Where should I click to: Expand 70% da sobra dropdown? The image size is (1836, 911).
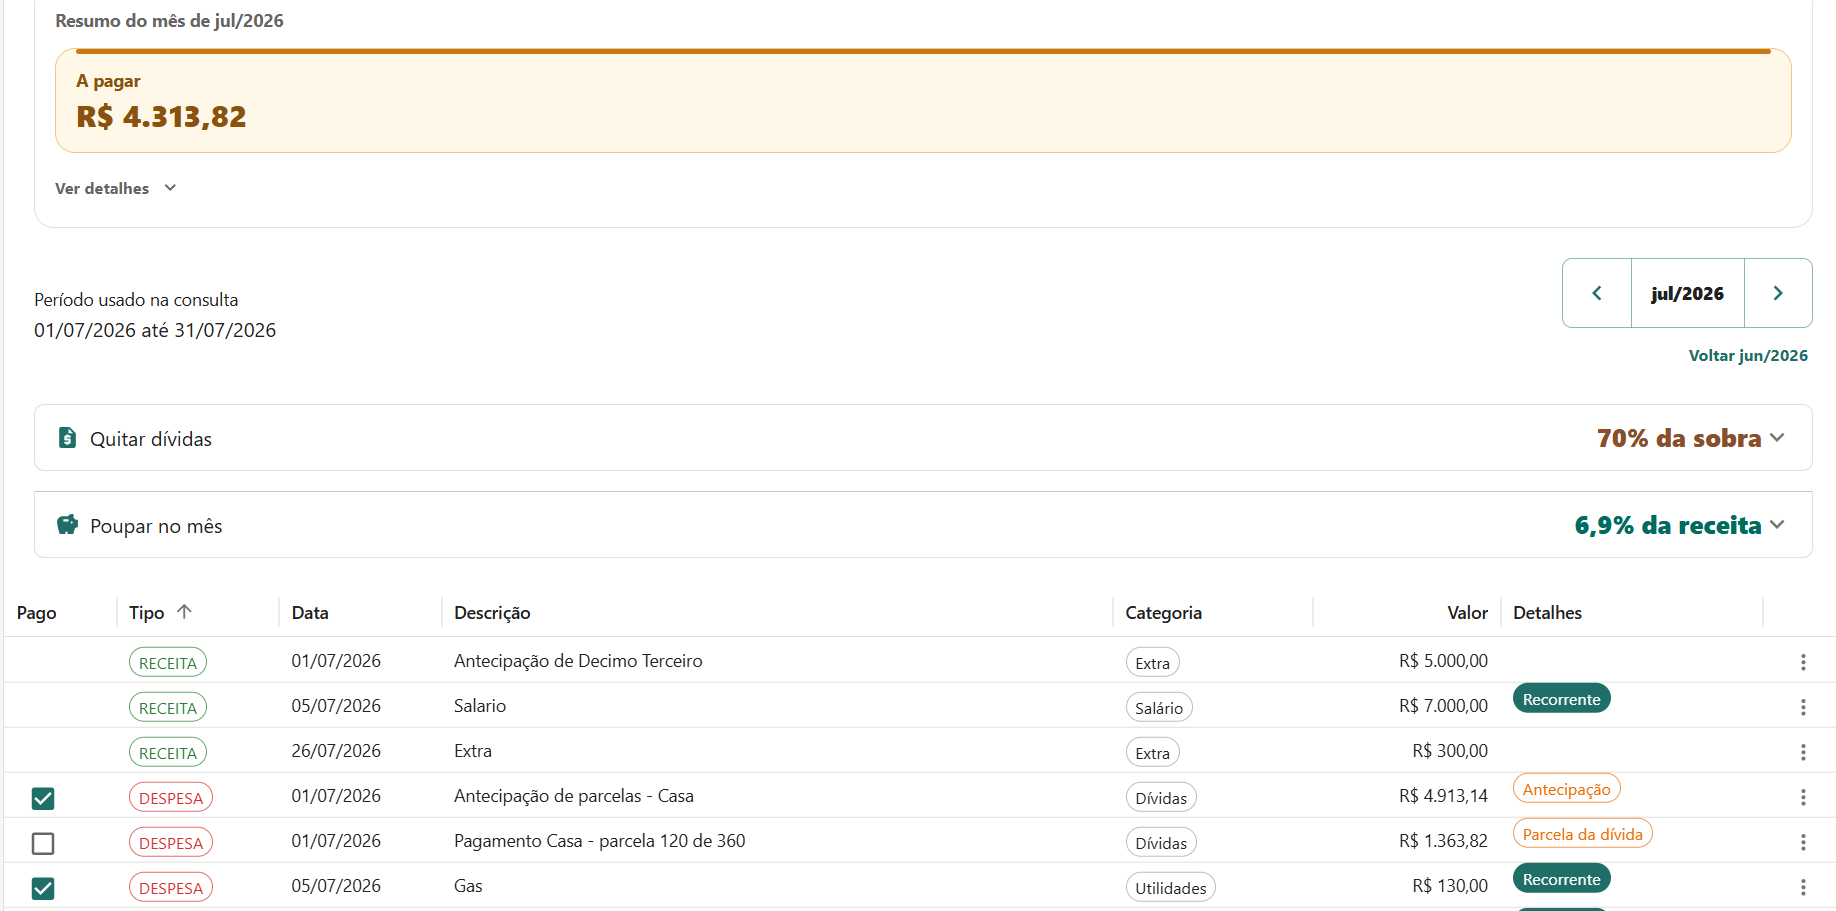pos(1691,438)
